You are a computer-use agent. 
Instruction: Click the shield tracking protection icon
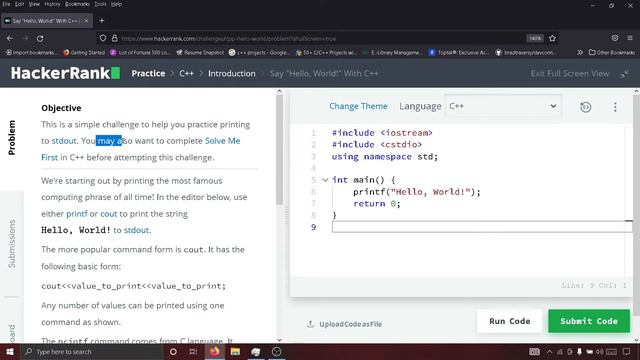click(103, 38)
